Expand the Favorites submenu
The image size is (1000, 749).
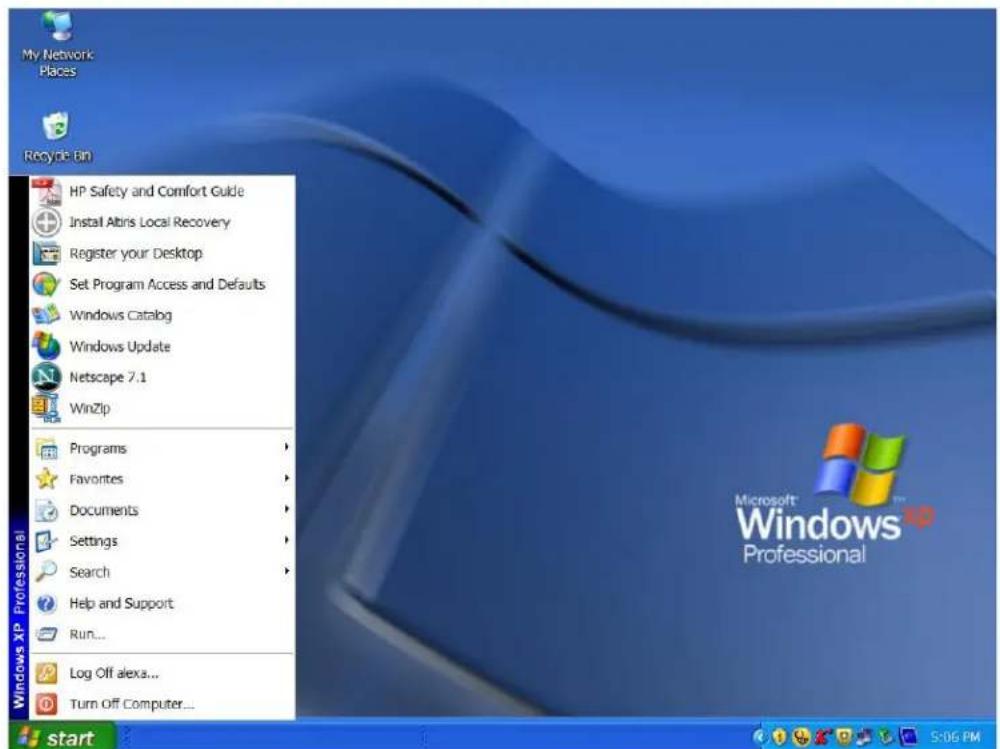pyautogui.click(x=162, y=479)
